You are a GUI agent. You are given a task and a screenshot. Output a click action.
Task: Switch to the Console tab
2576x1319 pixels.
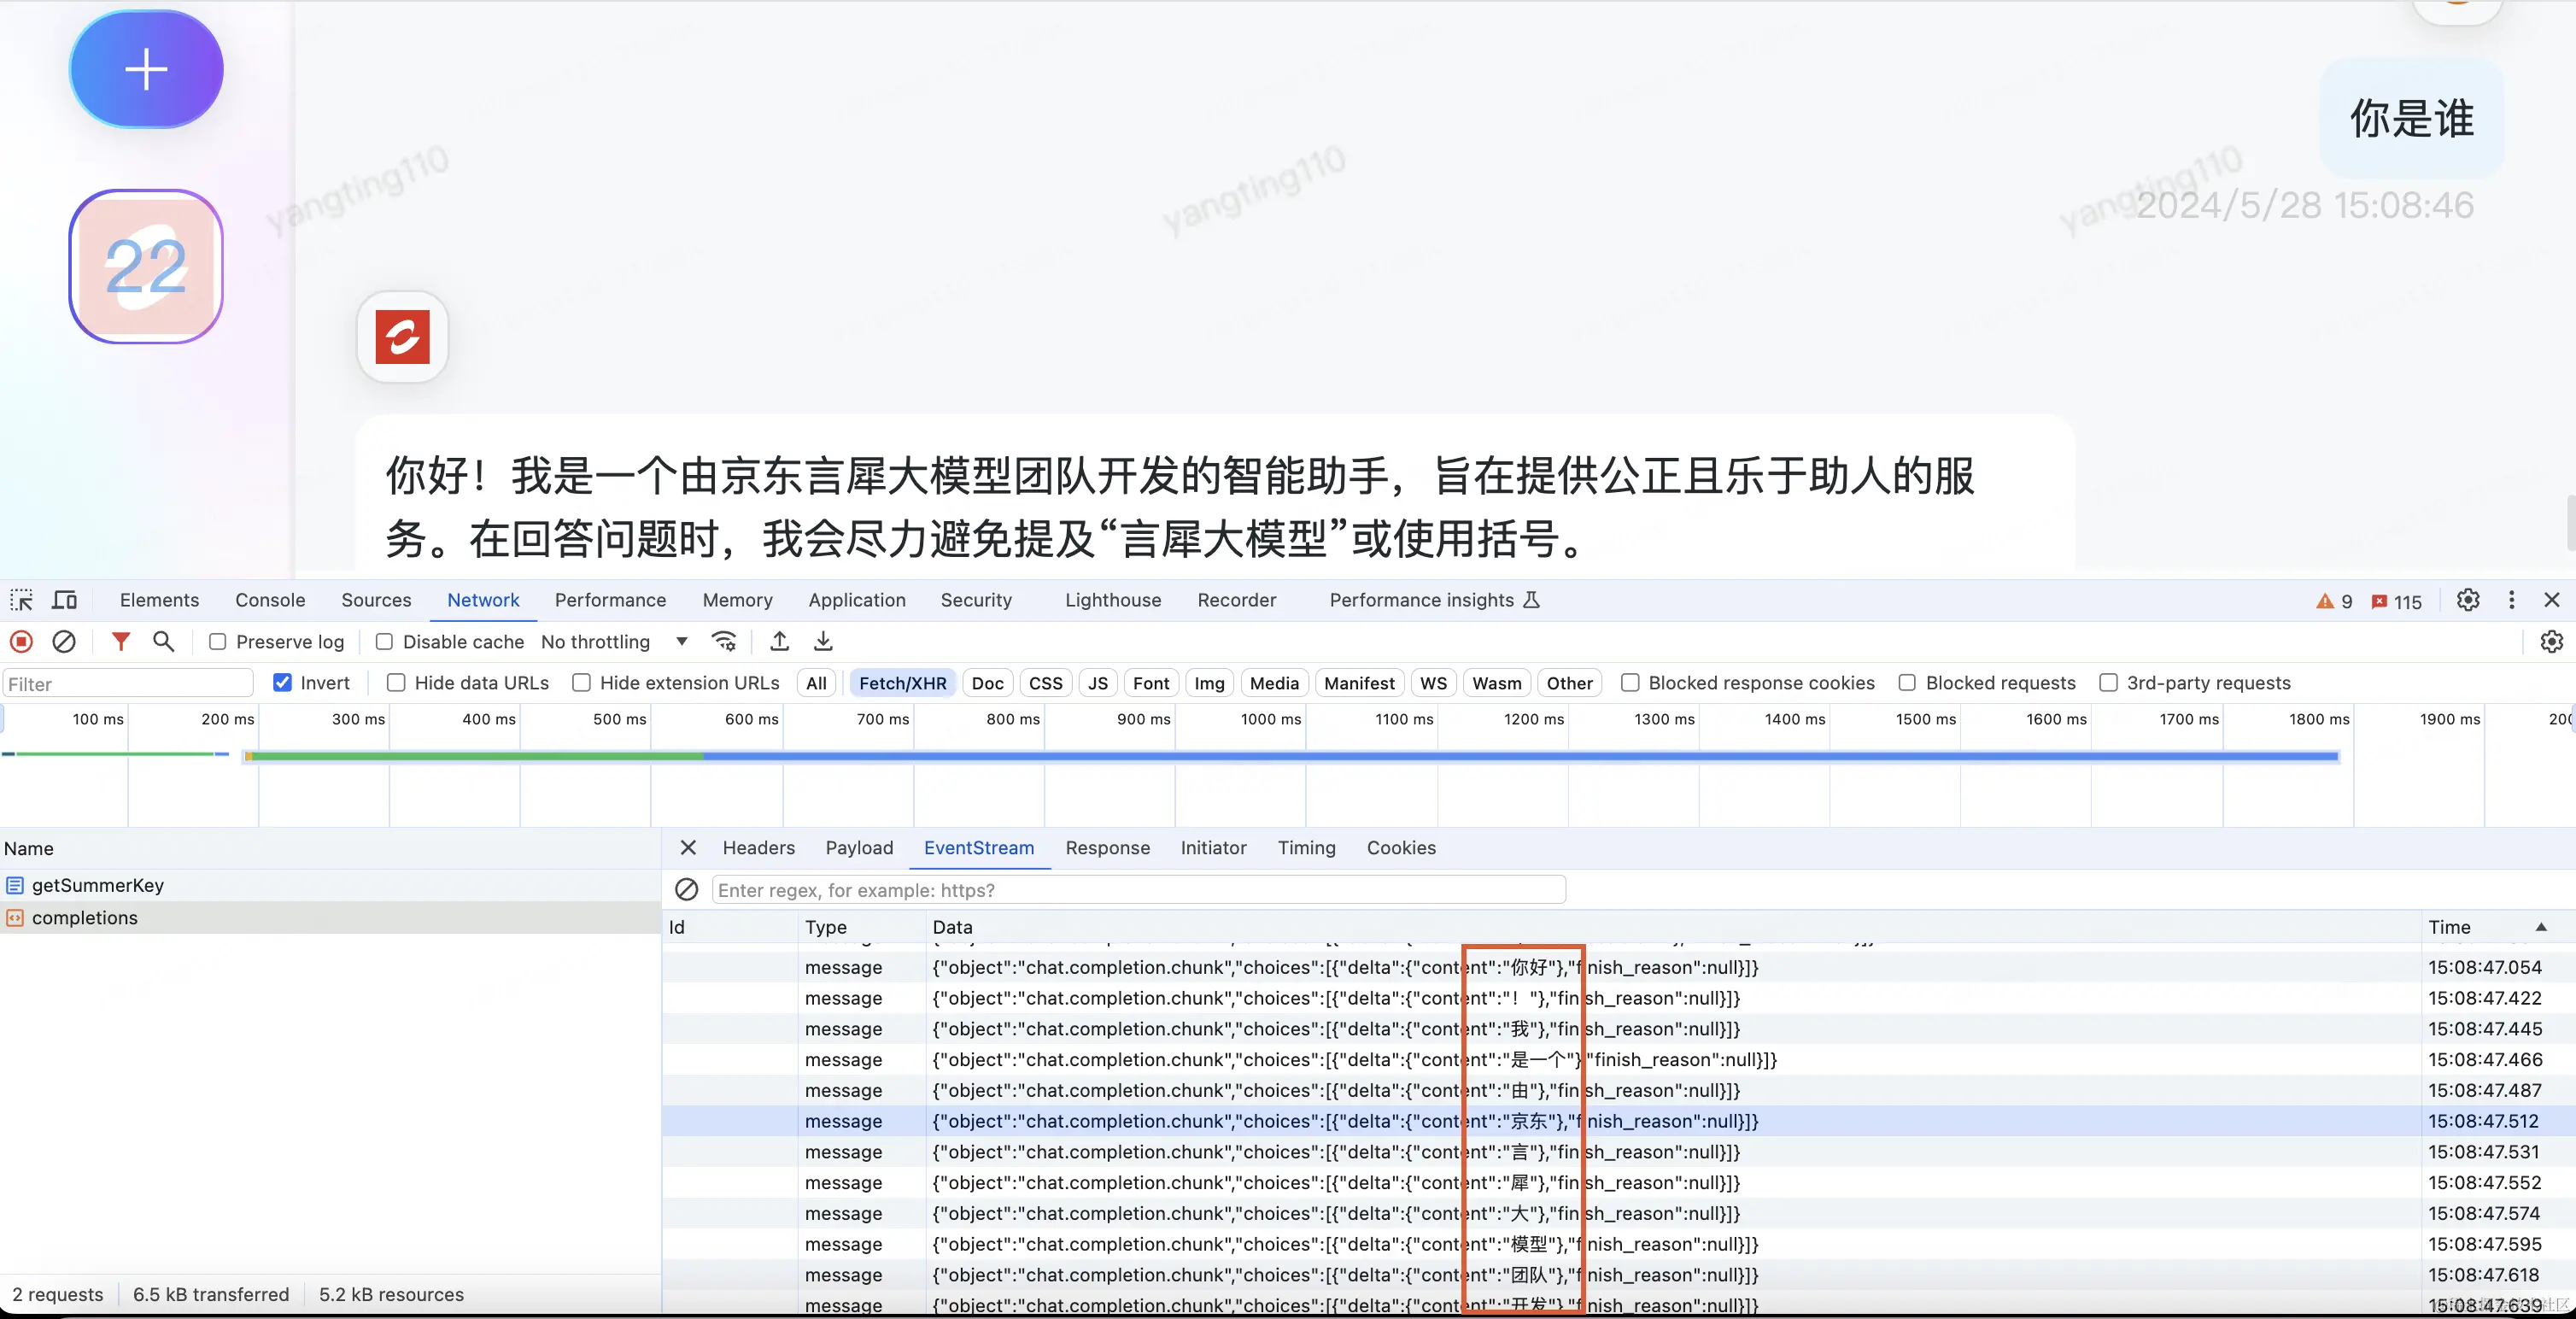coord(270,600)
